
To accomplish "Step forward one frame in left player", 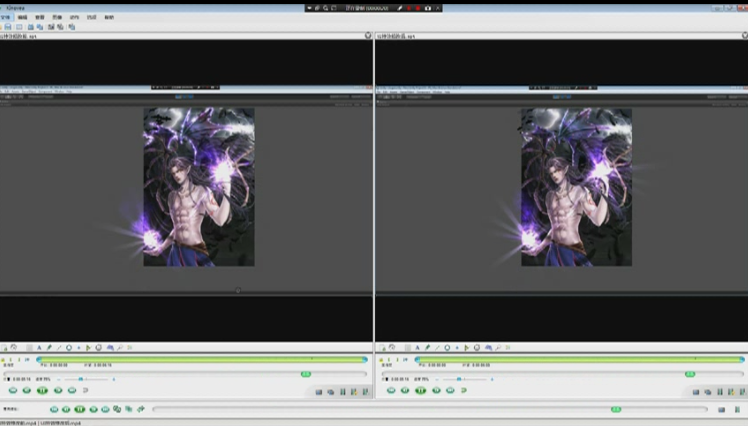I will [x=58, y=390].
